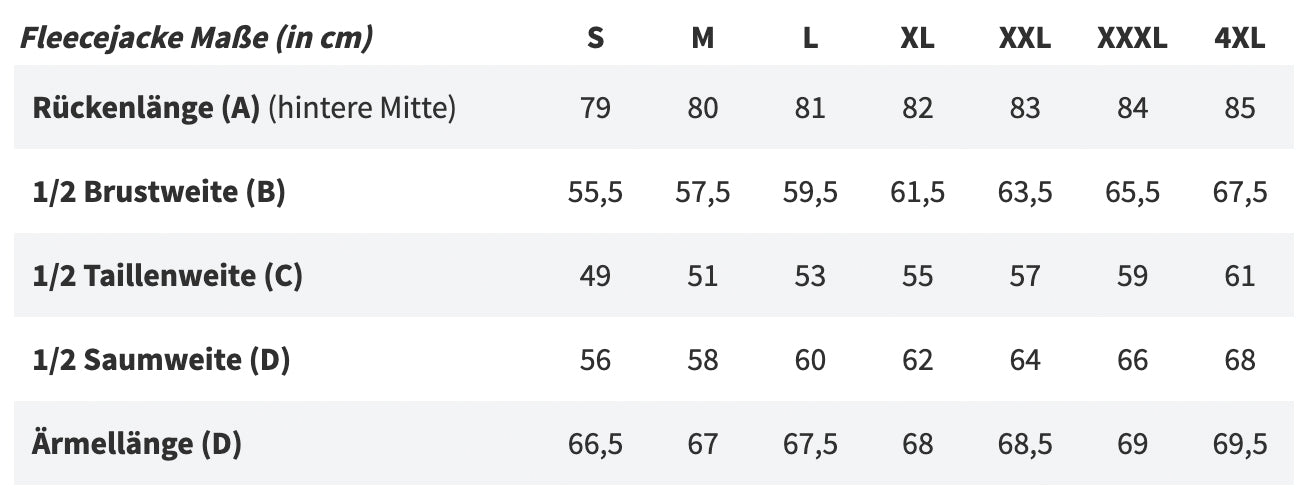Select Saumweite value 64 for size XXL
The image size is (1306, 498).
point(1025,360)
